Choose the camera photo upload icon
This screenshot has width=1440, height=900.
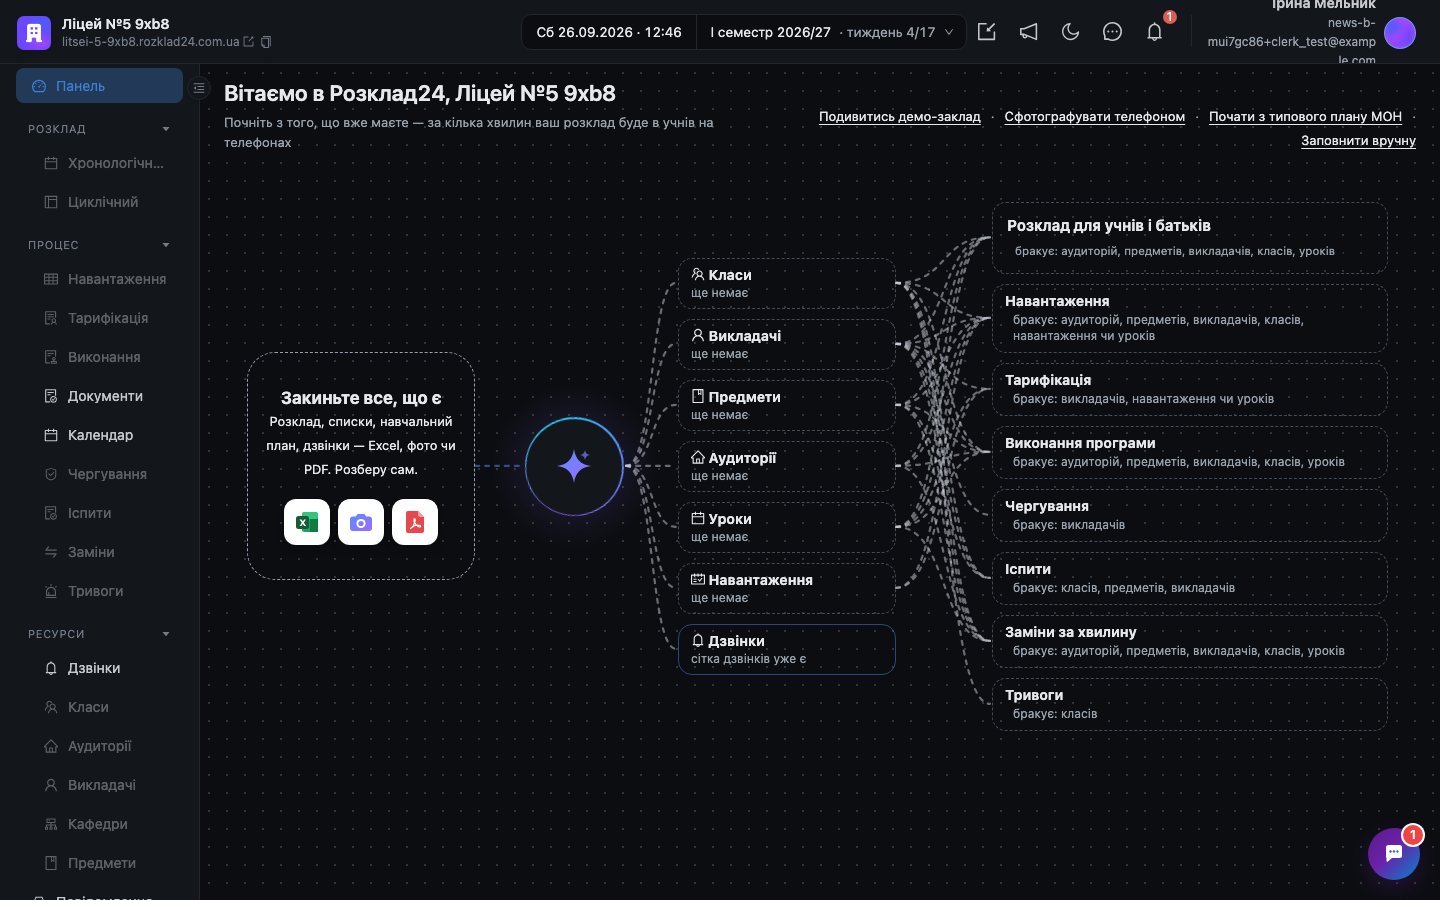361,522
